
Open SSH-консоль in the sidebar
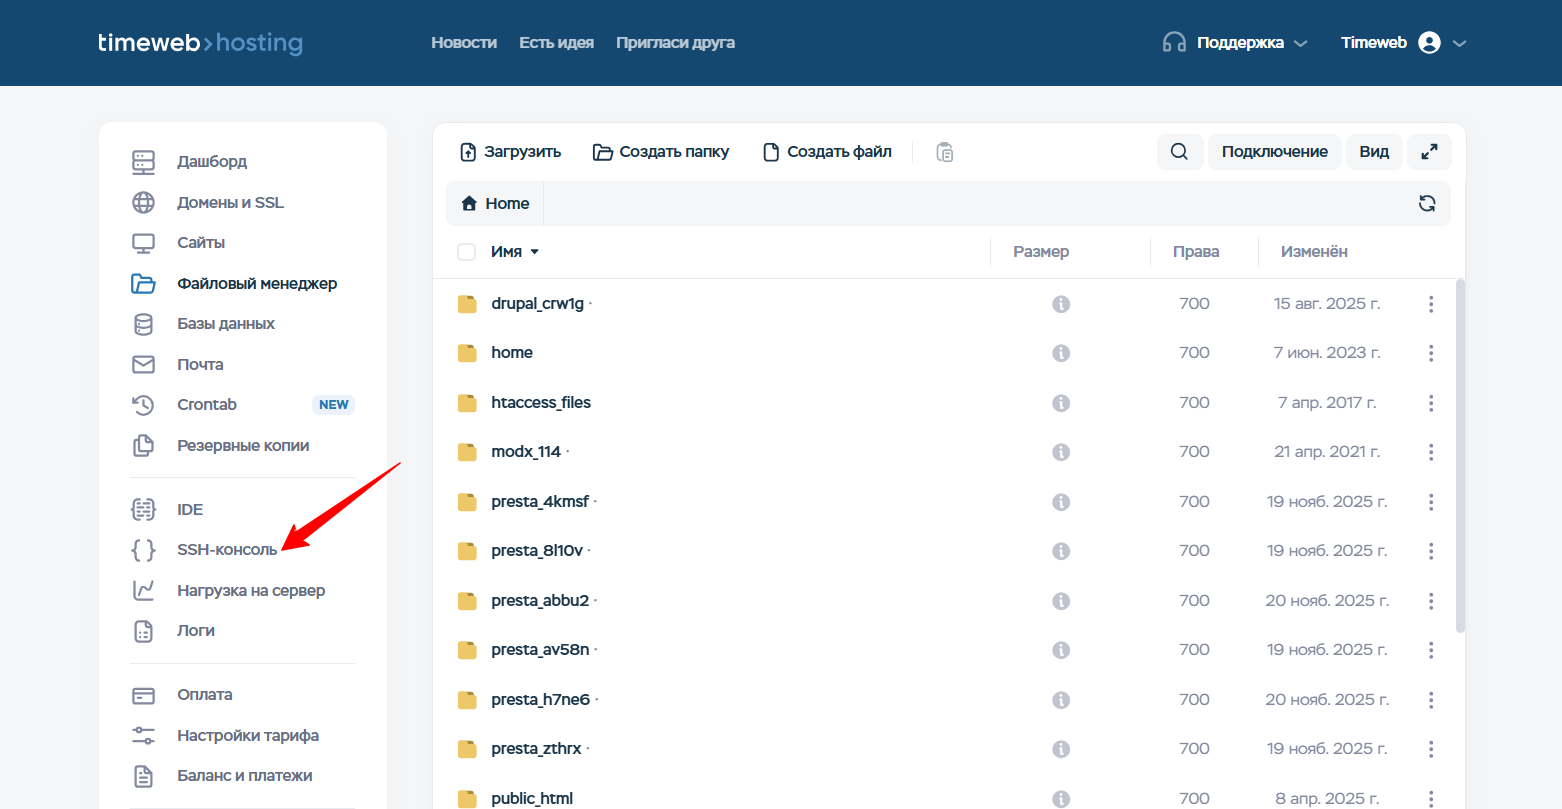(x=227, y=550)
